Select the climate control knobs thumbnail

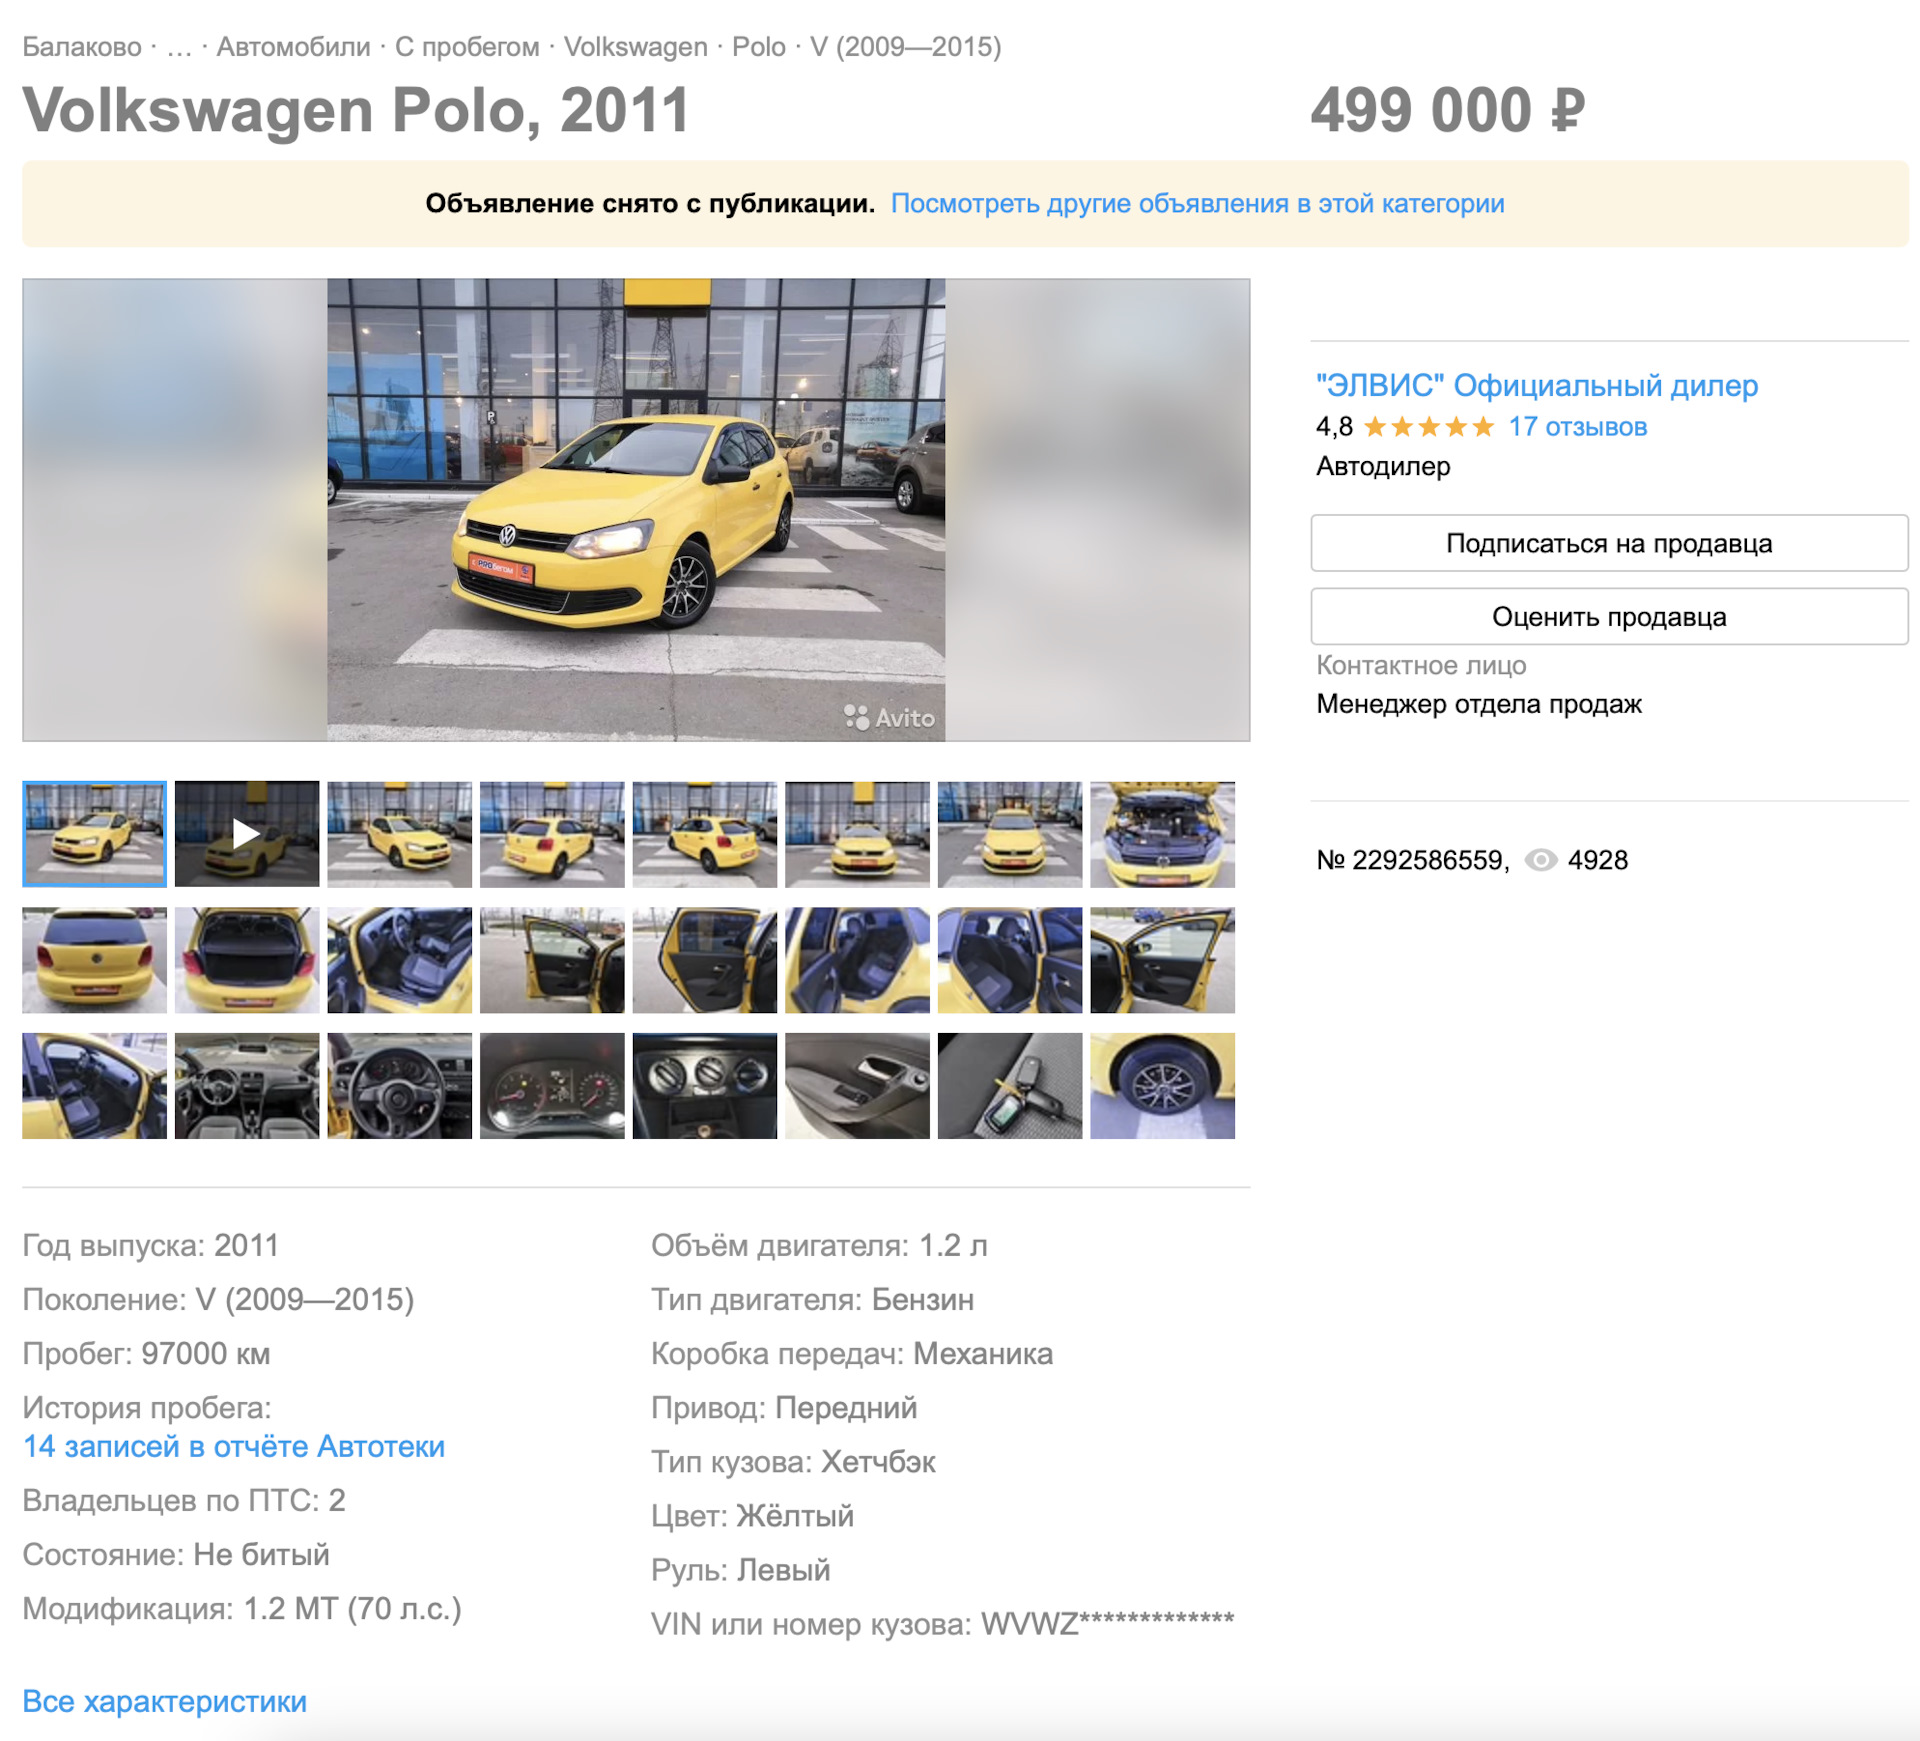click(704, 1086)
